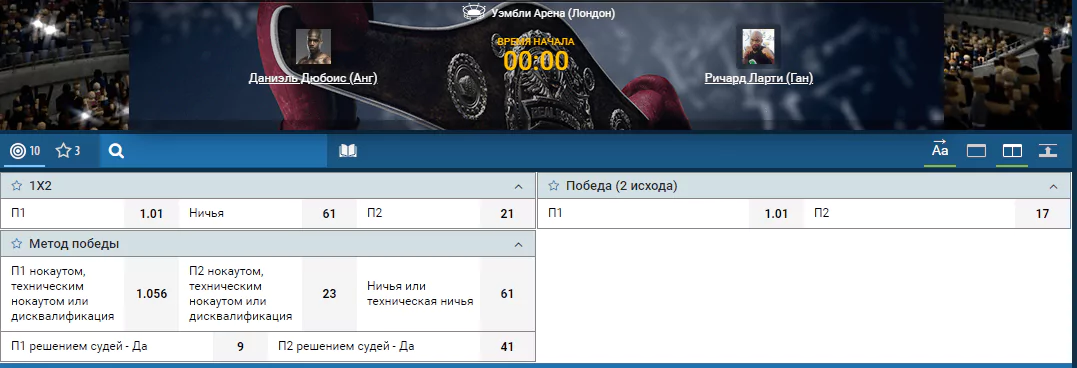
Task: Pick П2 решением судей odds 41
Action: click(x=507, y=347)
